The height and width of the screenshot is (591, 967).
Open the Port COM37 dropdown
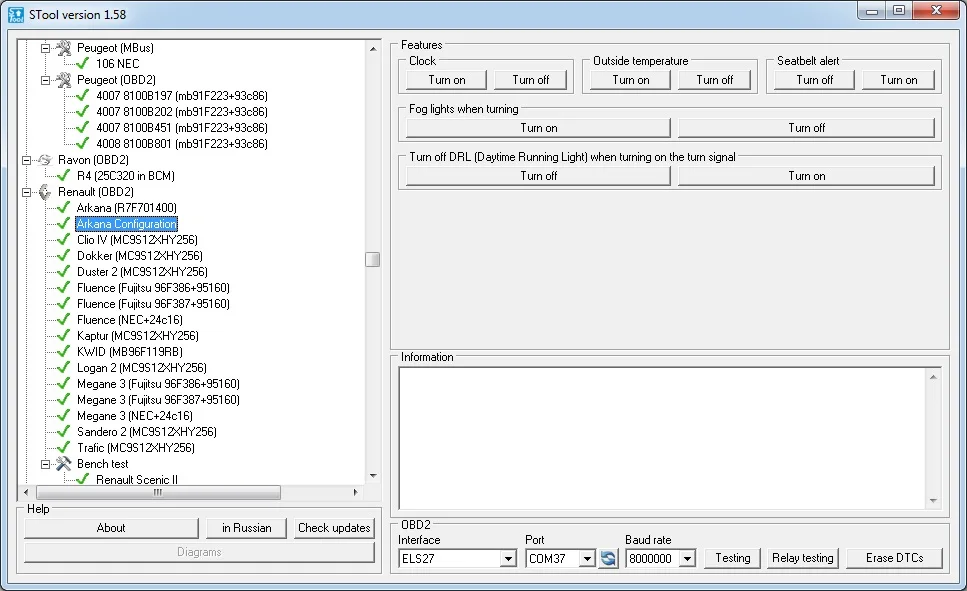[587, 559]
